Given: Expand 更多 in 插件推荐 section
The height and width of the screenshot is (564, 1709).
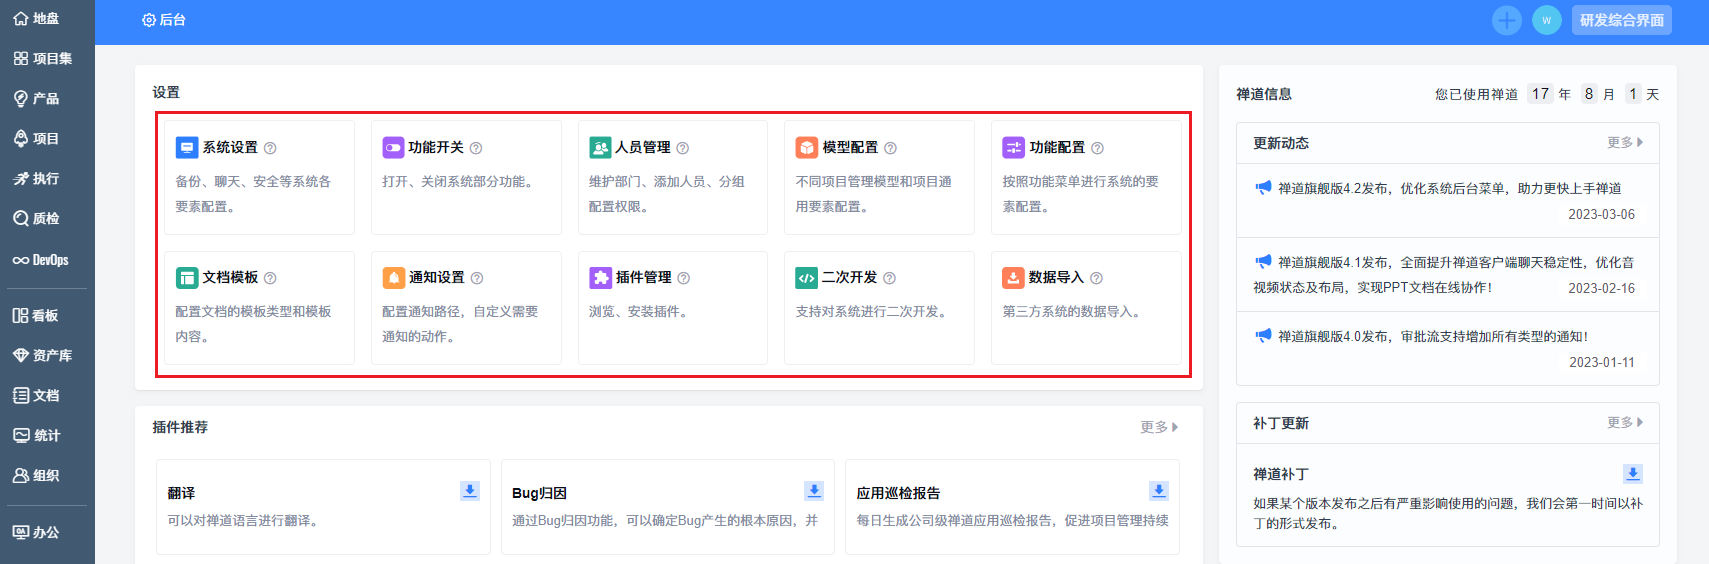Looking at the screenshot, I should click(1159, 427).
